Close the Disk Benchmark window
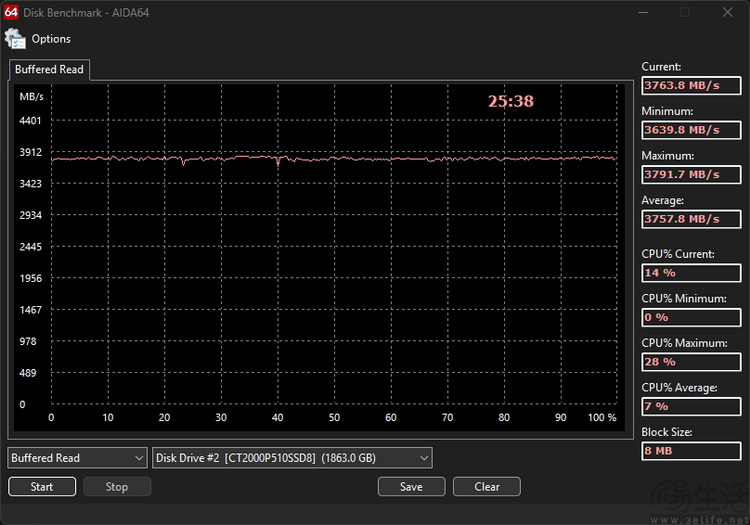 [x=728, y=12]
